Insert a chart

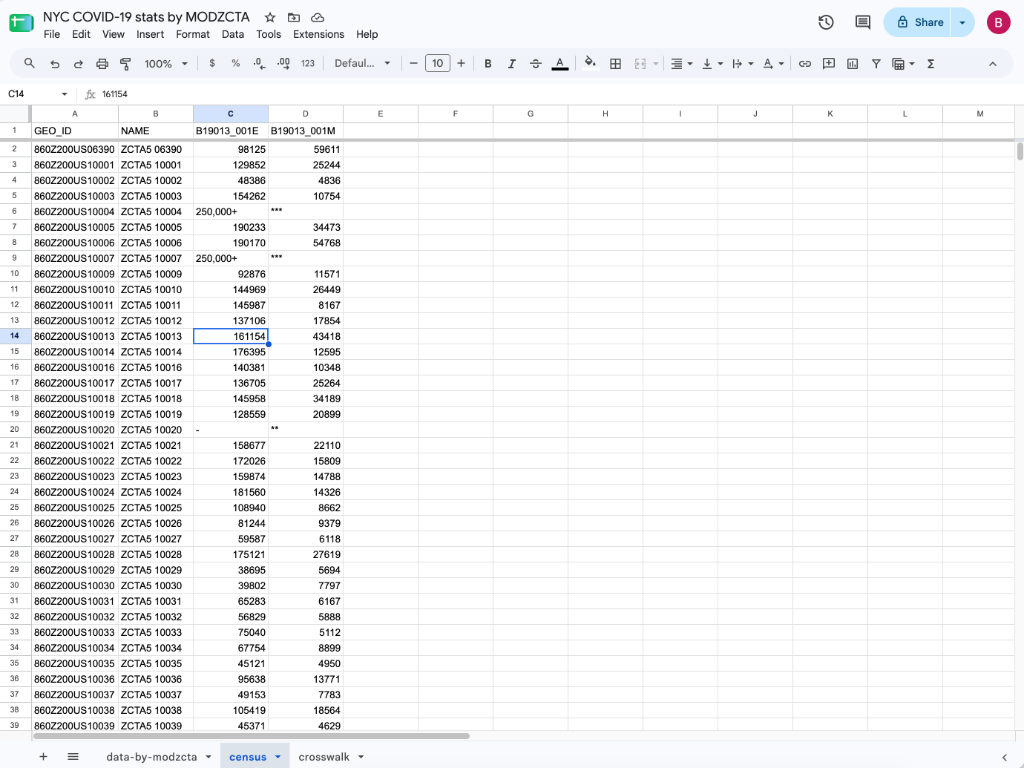(852, 63)
